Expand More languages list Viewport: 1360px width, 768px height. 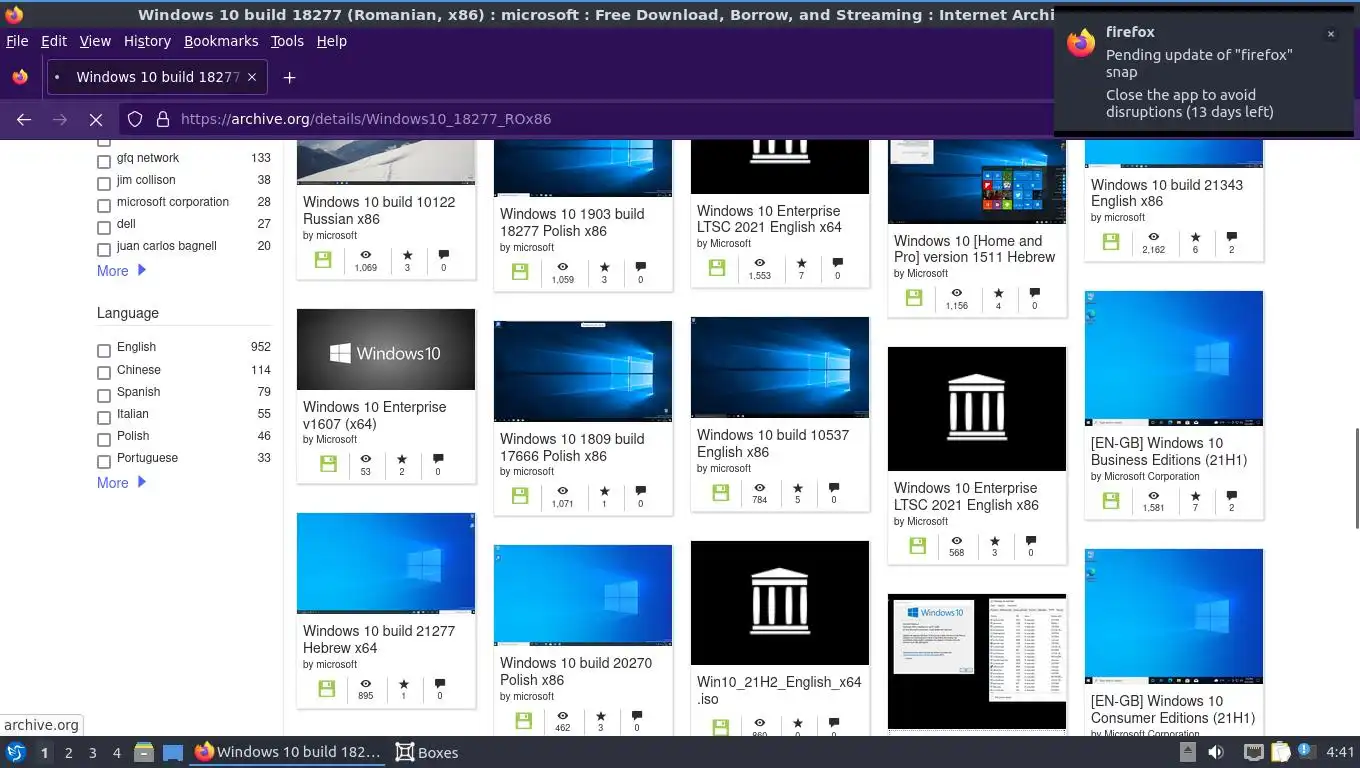pos(121,483)
